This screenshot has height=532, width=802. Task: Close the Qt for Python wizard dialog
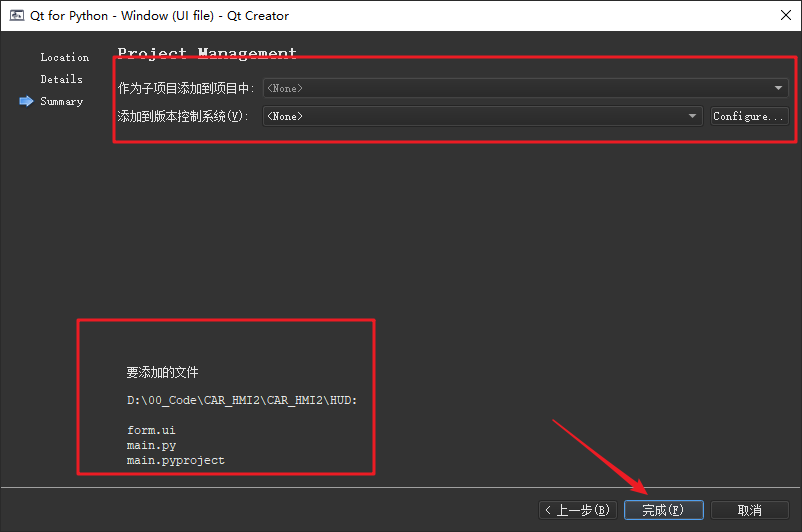(x=786, y=15)
